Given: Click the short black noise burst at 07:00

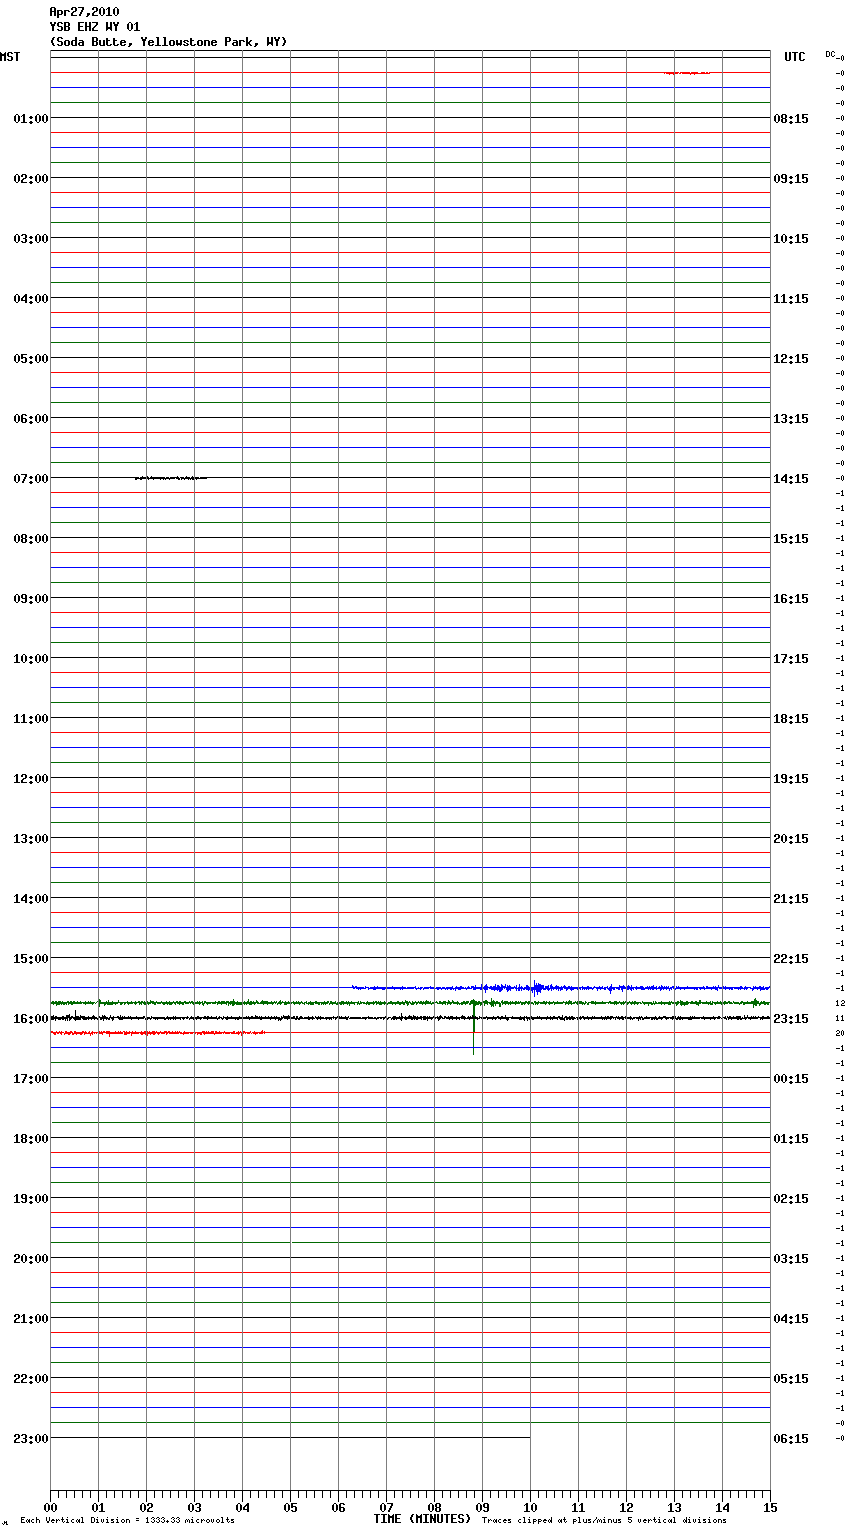Looking at the screenshot, I should (171, 478).
